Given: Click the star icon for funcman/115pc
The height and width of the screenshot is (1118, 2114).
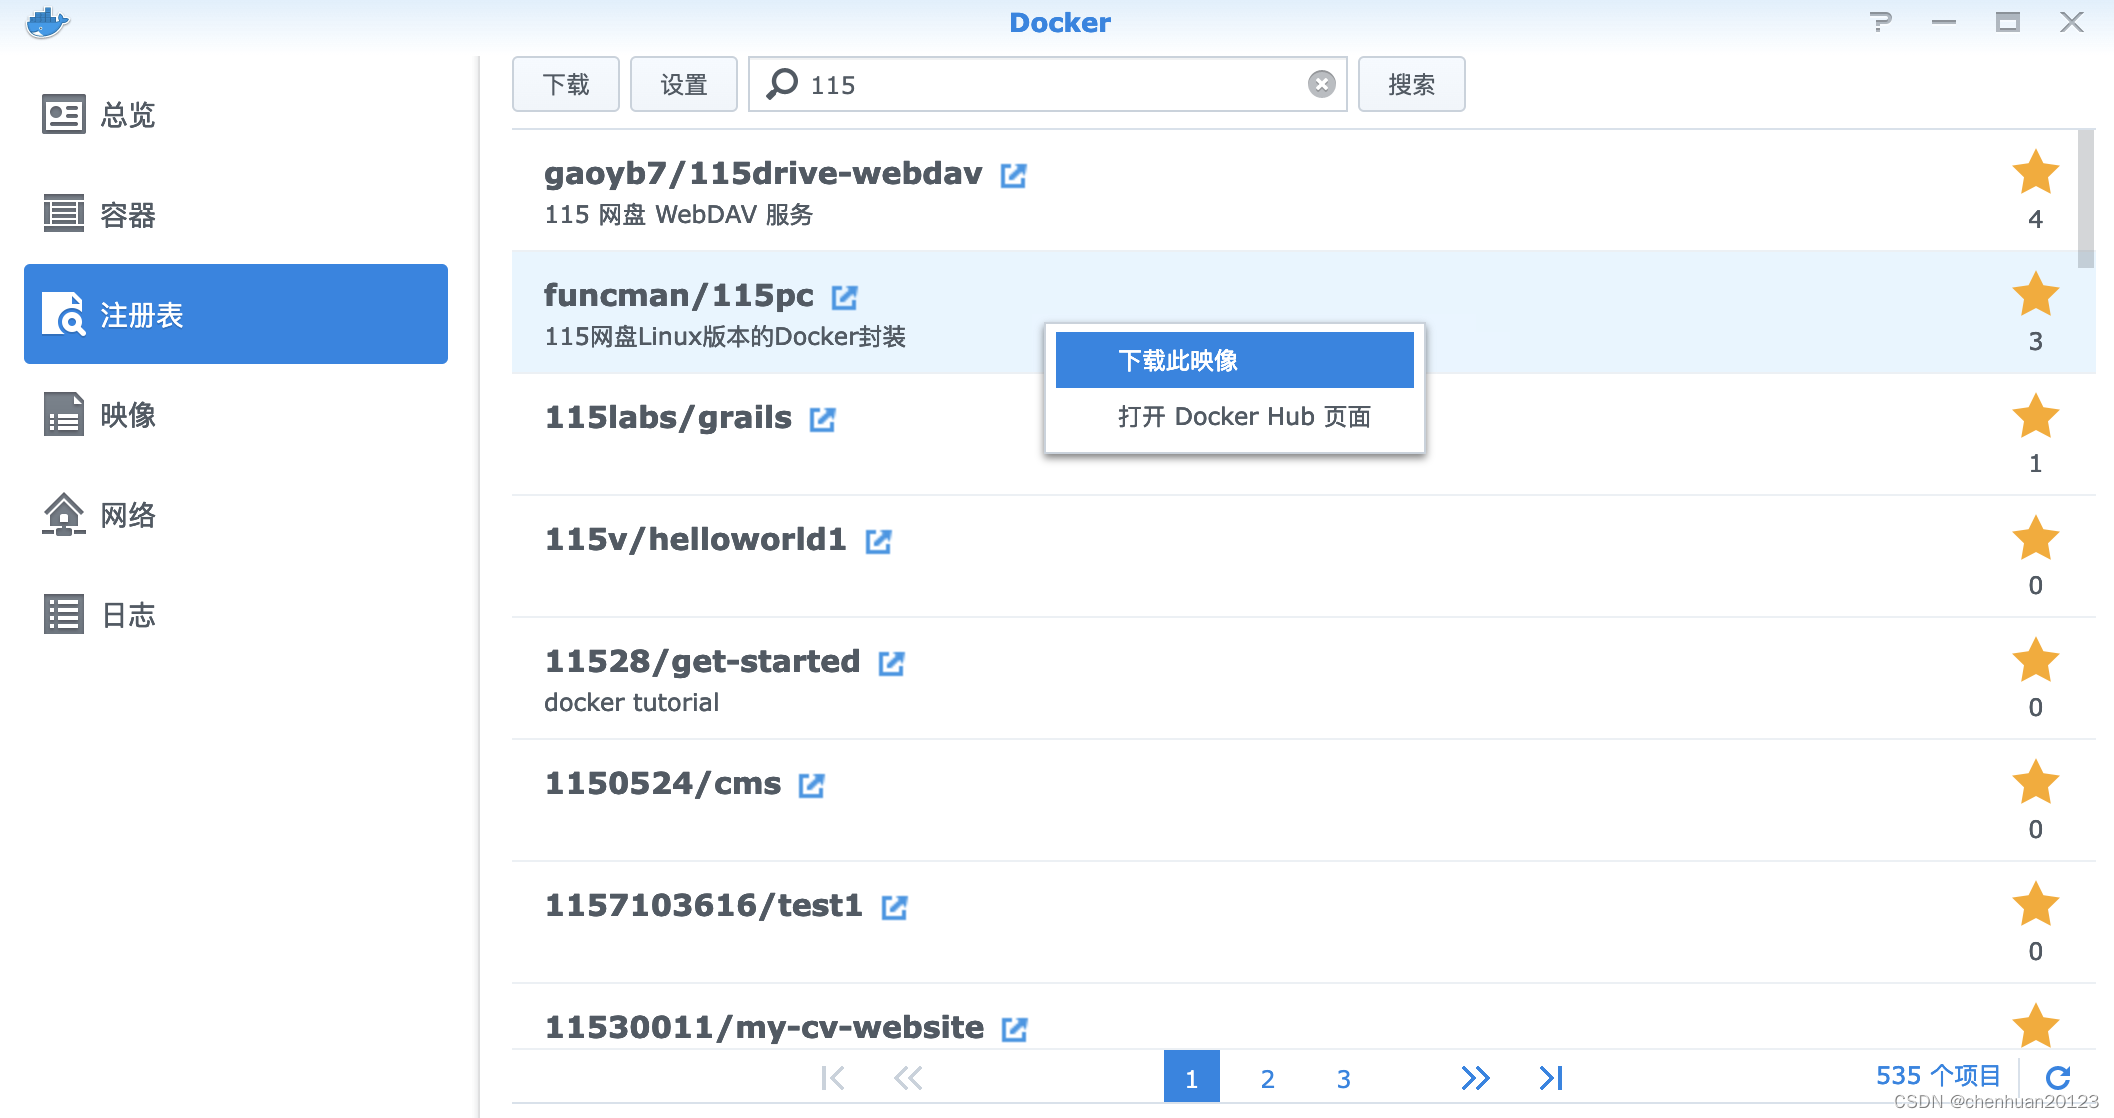Looking at the screenshot, I should (2035, 294).
